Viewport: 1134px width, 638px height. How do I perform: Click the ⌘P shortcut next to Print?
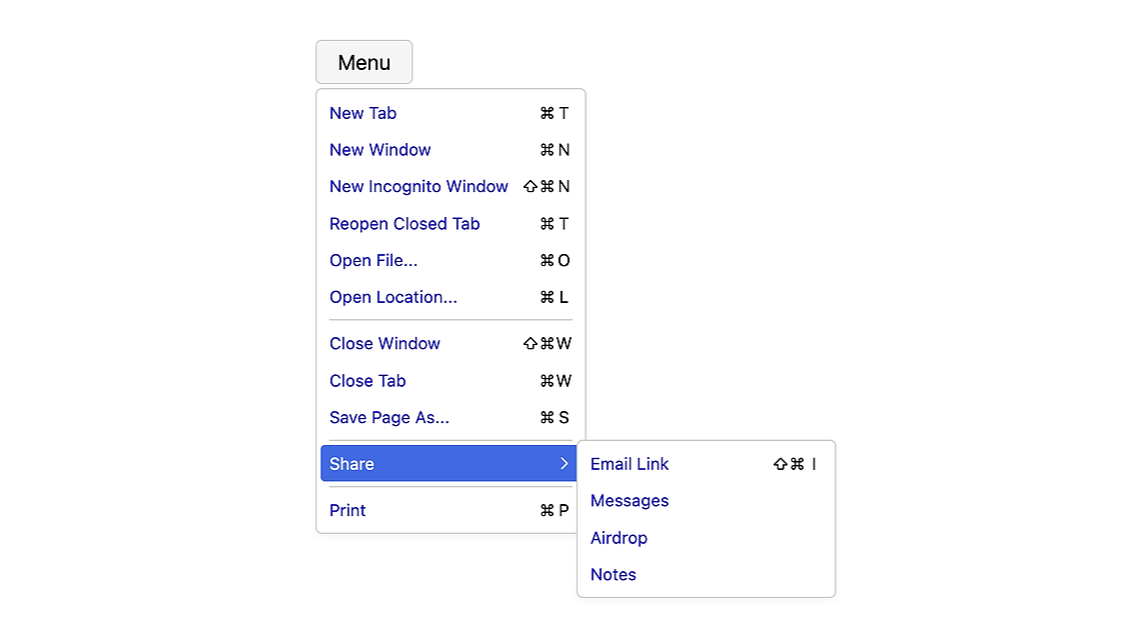tap(553, 510)
